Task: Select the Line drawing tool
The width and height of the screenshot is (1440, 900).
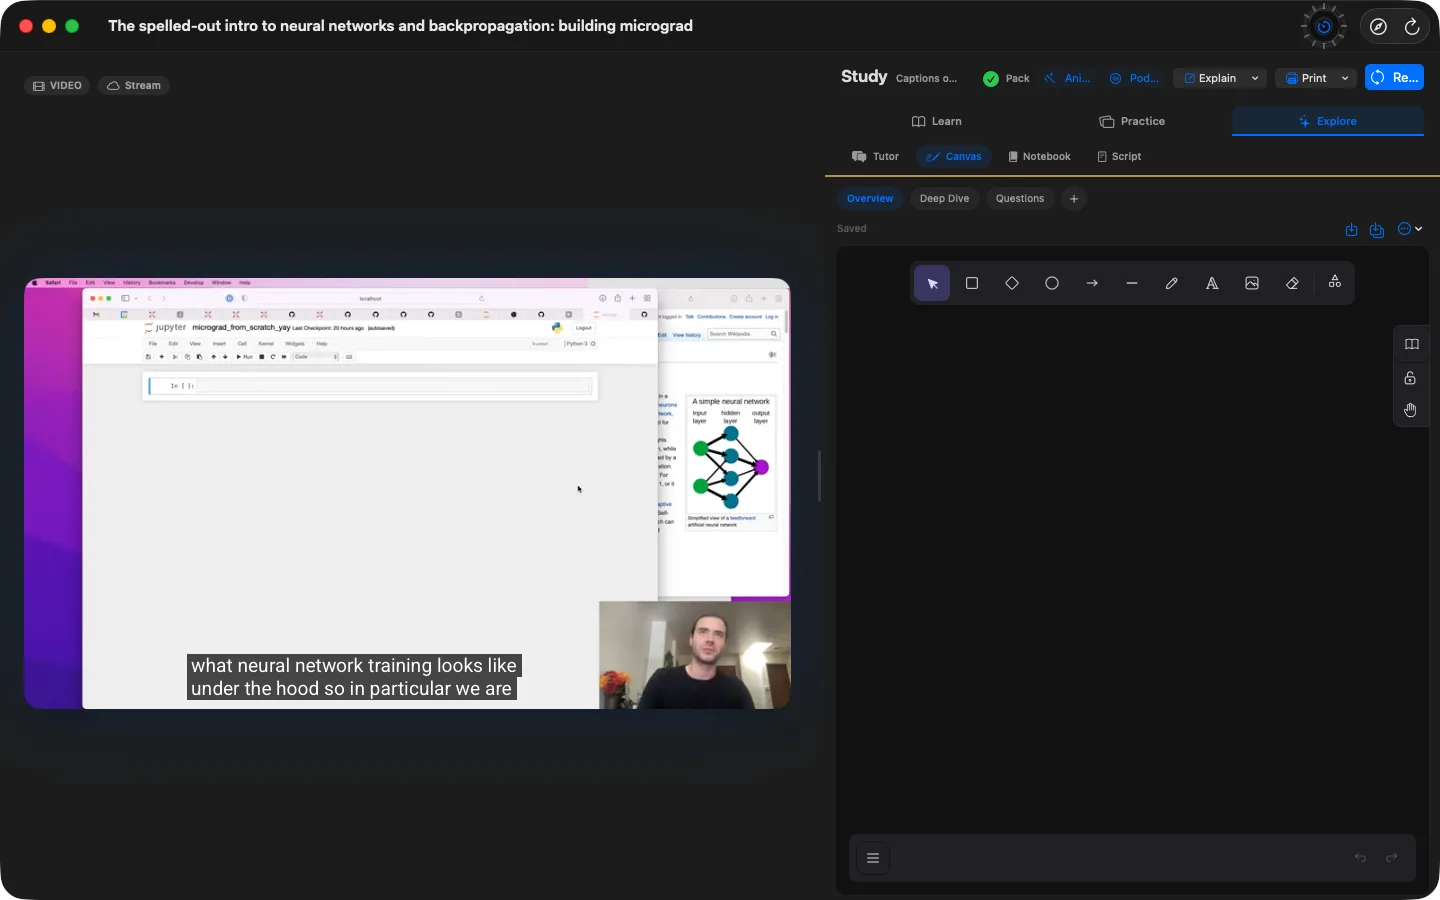Action: [1132, 284]
